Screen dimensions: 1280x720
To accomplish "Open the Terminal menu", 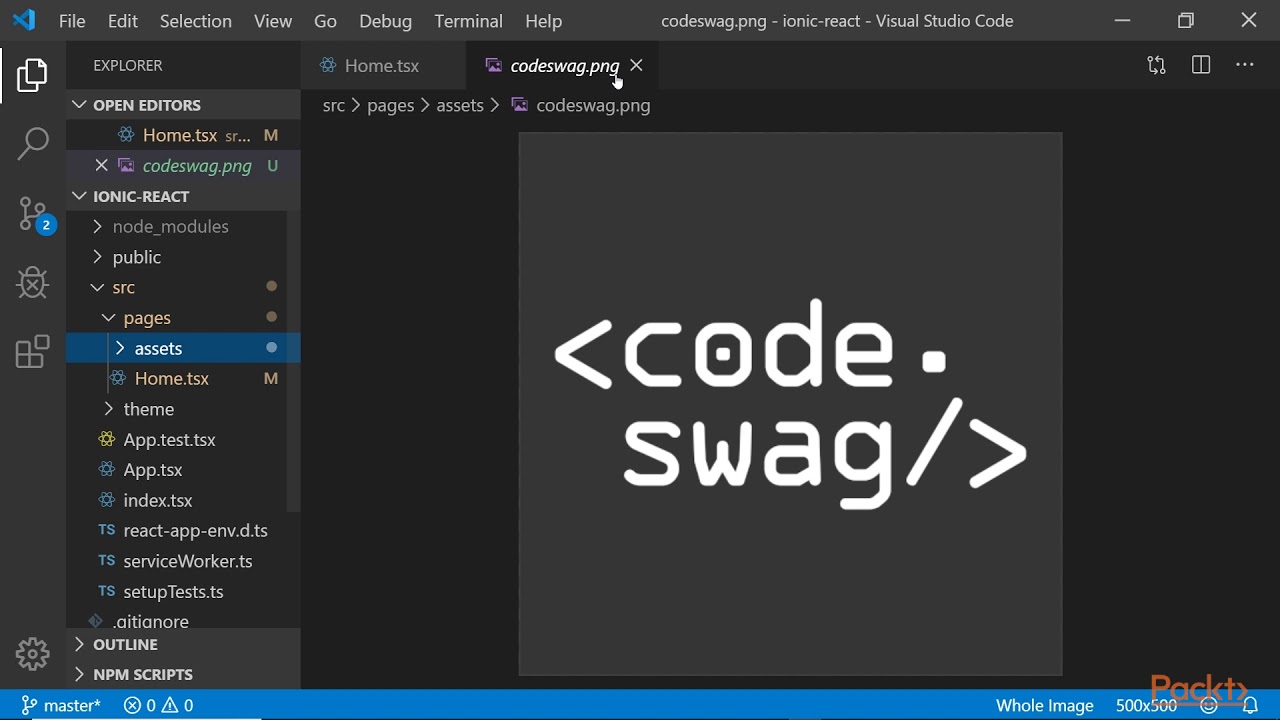I will (x=469, y=21).
